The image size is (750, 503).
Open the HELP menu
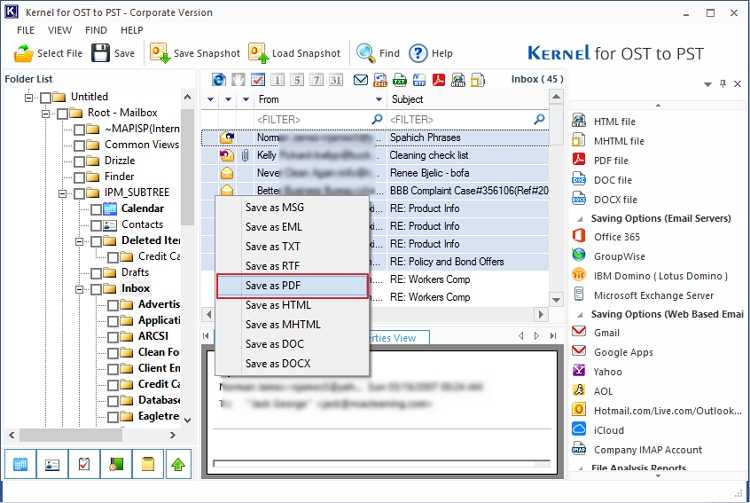132,30
